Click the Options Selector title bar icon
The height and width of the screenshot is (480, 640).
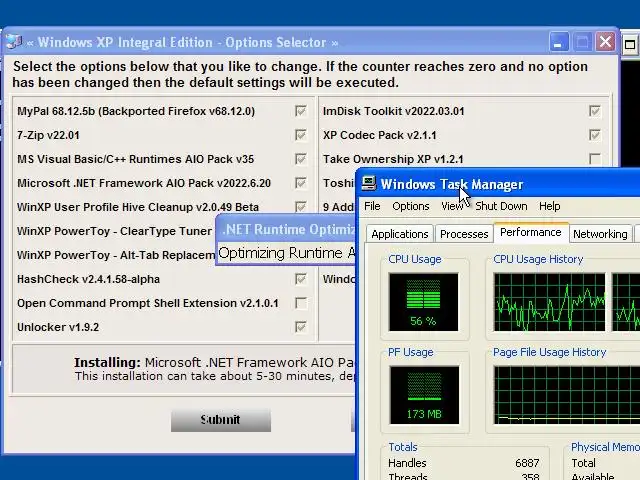pyautogui.click(x=13, y=42)
